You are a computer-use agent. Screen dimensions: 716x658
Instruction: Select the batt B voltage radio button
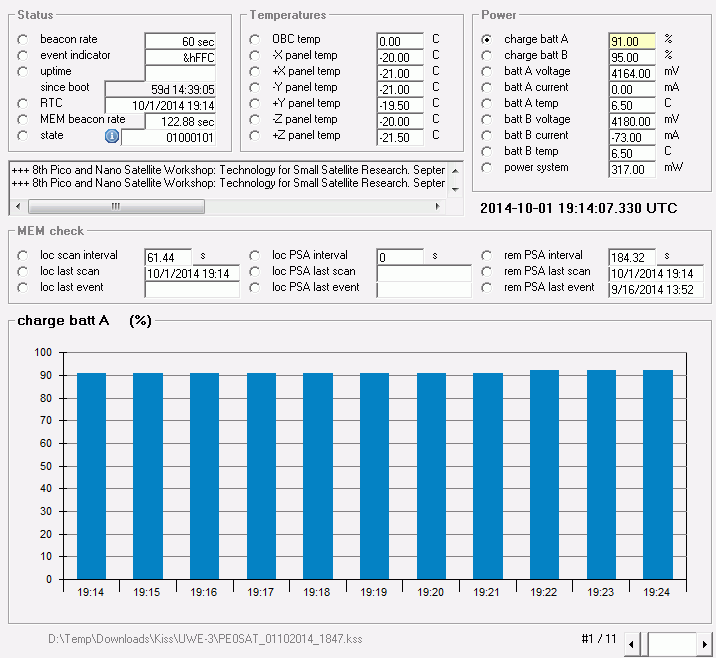(x=487, y=120)
